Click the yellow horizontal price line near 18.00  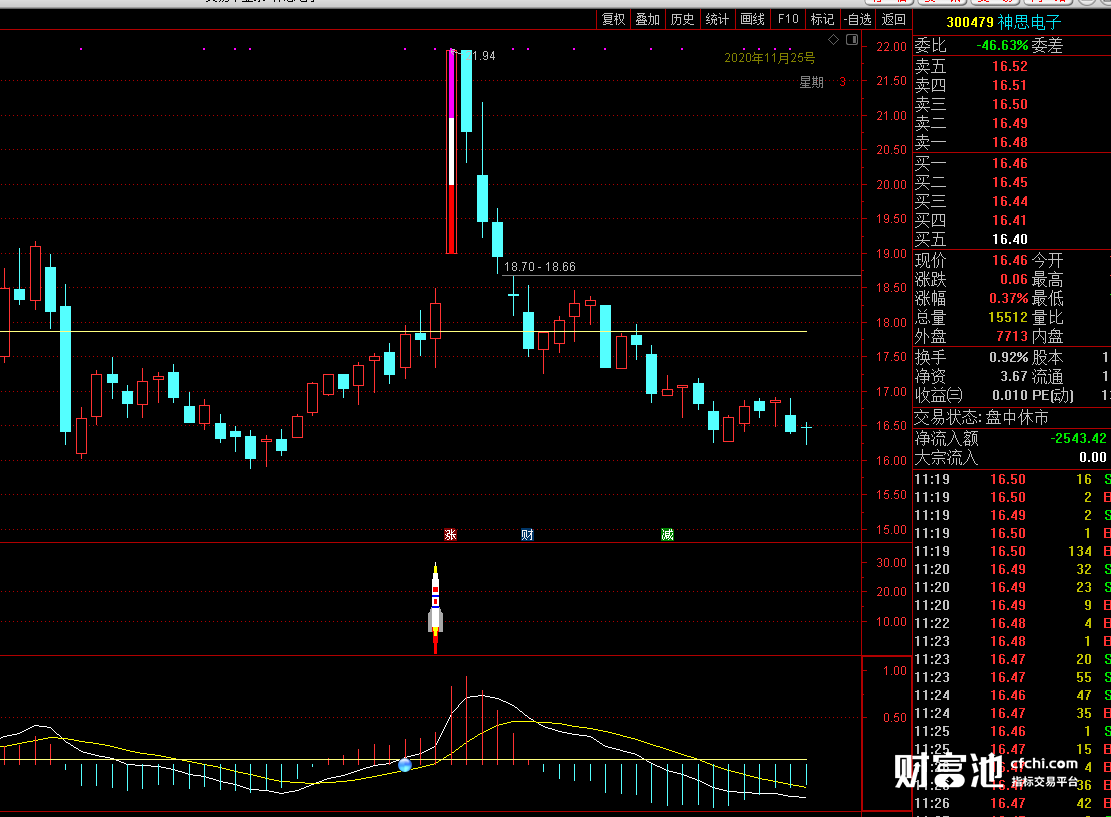[403, 331]
